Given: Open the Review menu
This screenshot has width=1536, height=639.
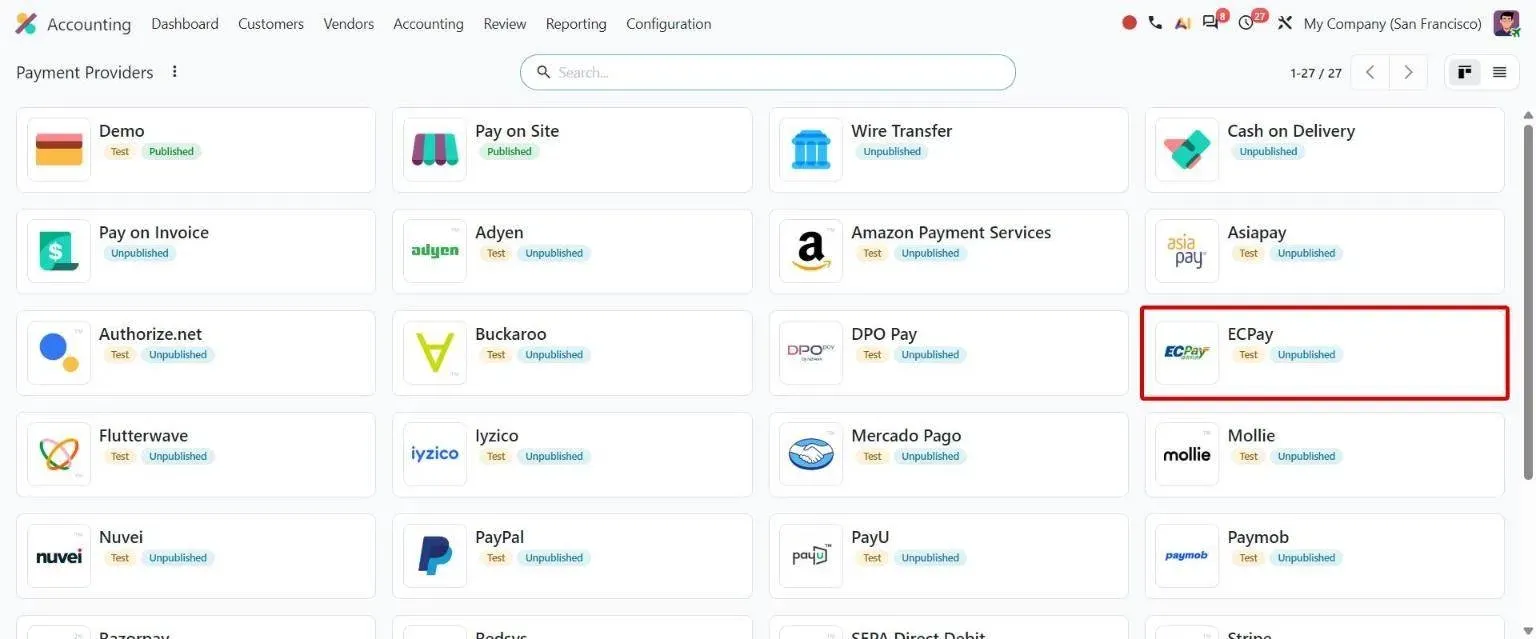Looking at the screenshot, I should pos(505,23).
